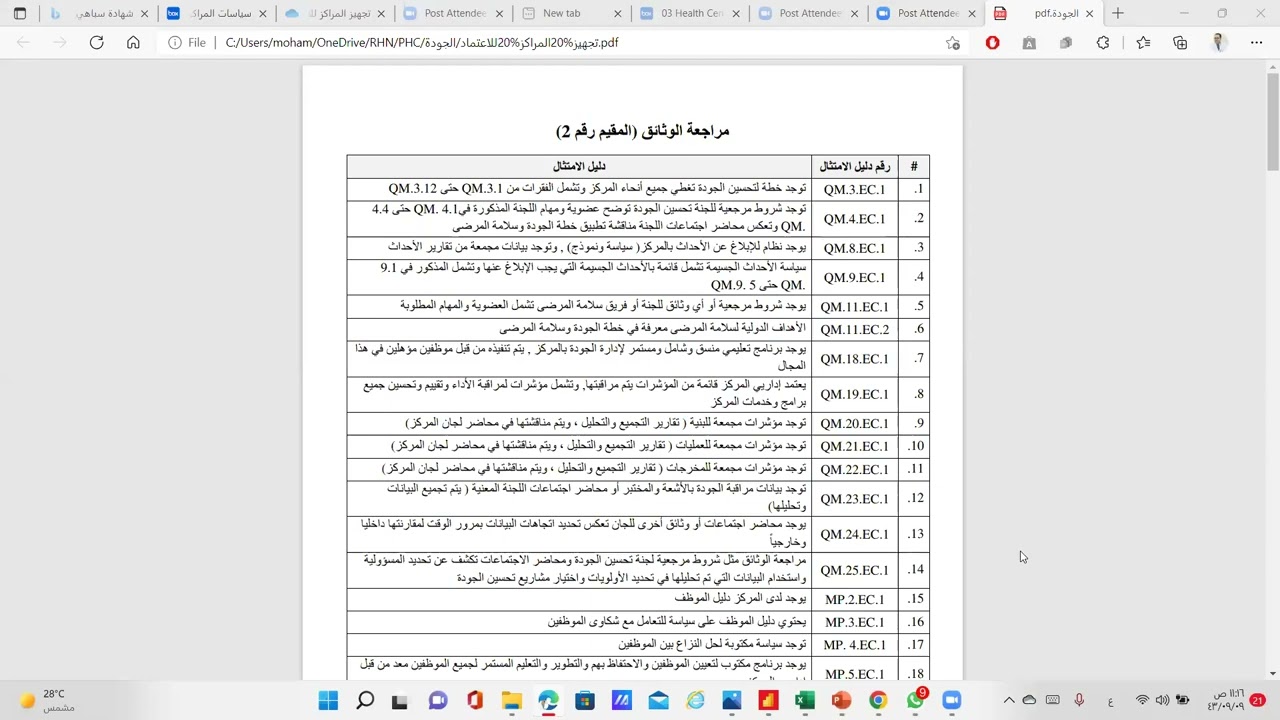Viewport: 1280px width, 720px height.
Task: Open the browser Settings and more menu
Action: (1256, 43)
